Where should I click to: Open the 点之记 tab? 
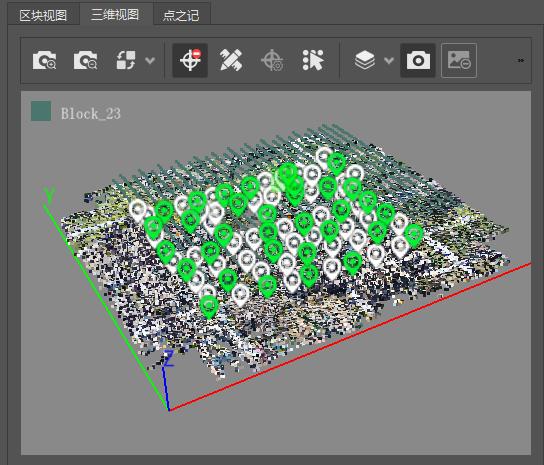(181, 15)
